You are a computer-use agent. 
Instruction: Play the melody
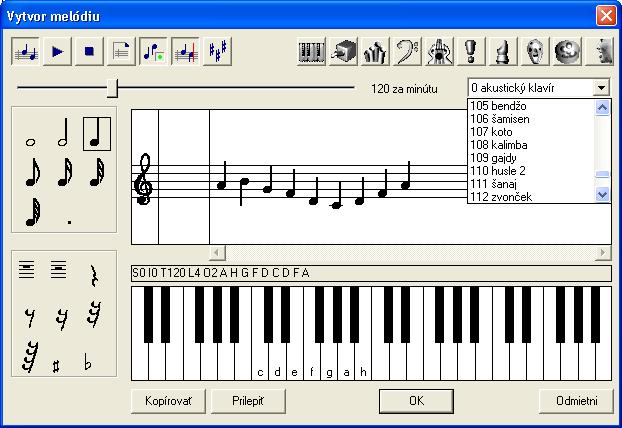(58, 51)
